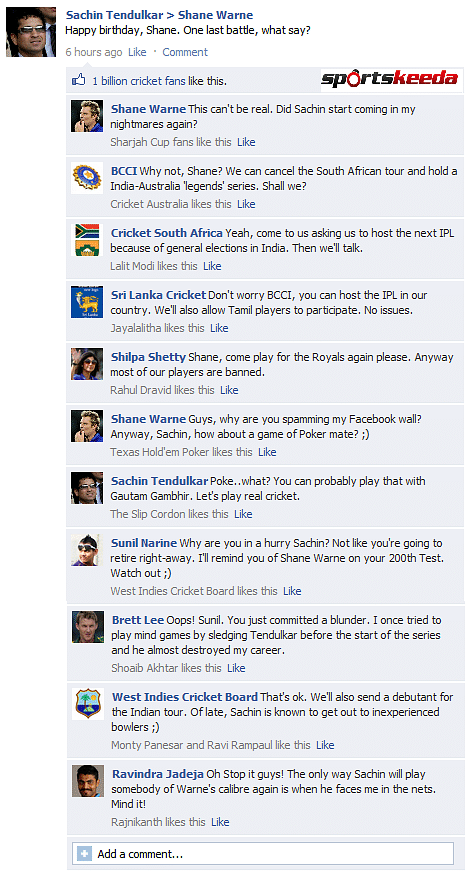
Task: Click BCCI's profile logo avatar
Action: [x=87, y=178]
